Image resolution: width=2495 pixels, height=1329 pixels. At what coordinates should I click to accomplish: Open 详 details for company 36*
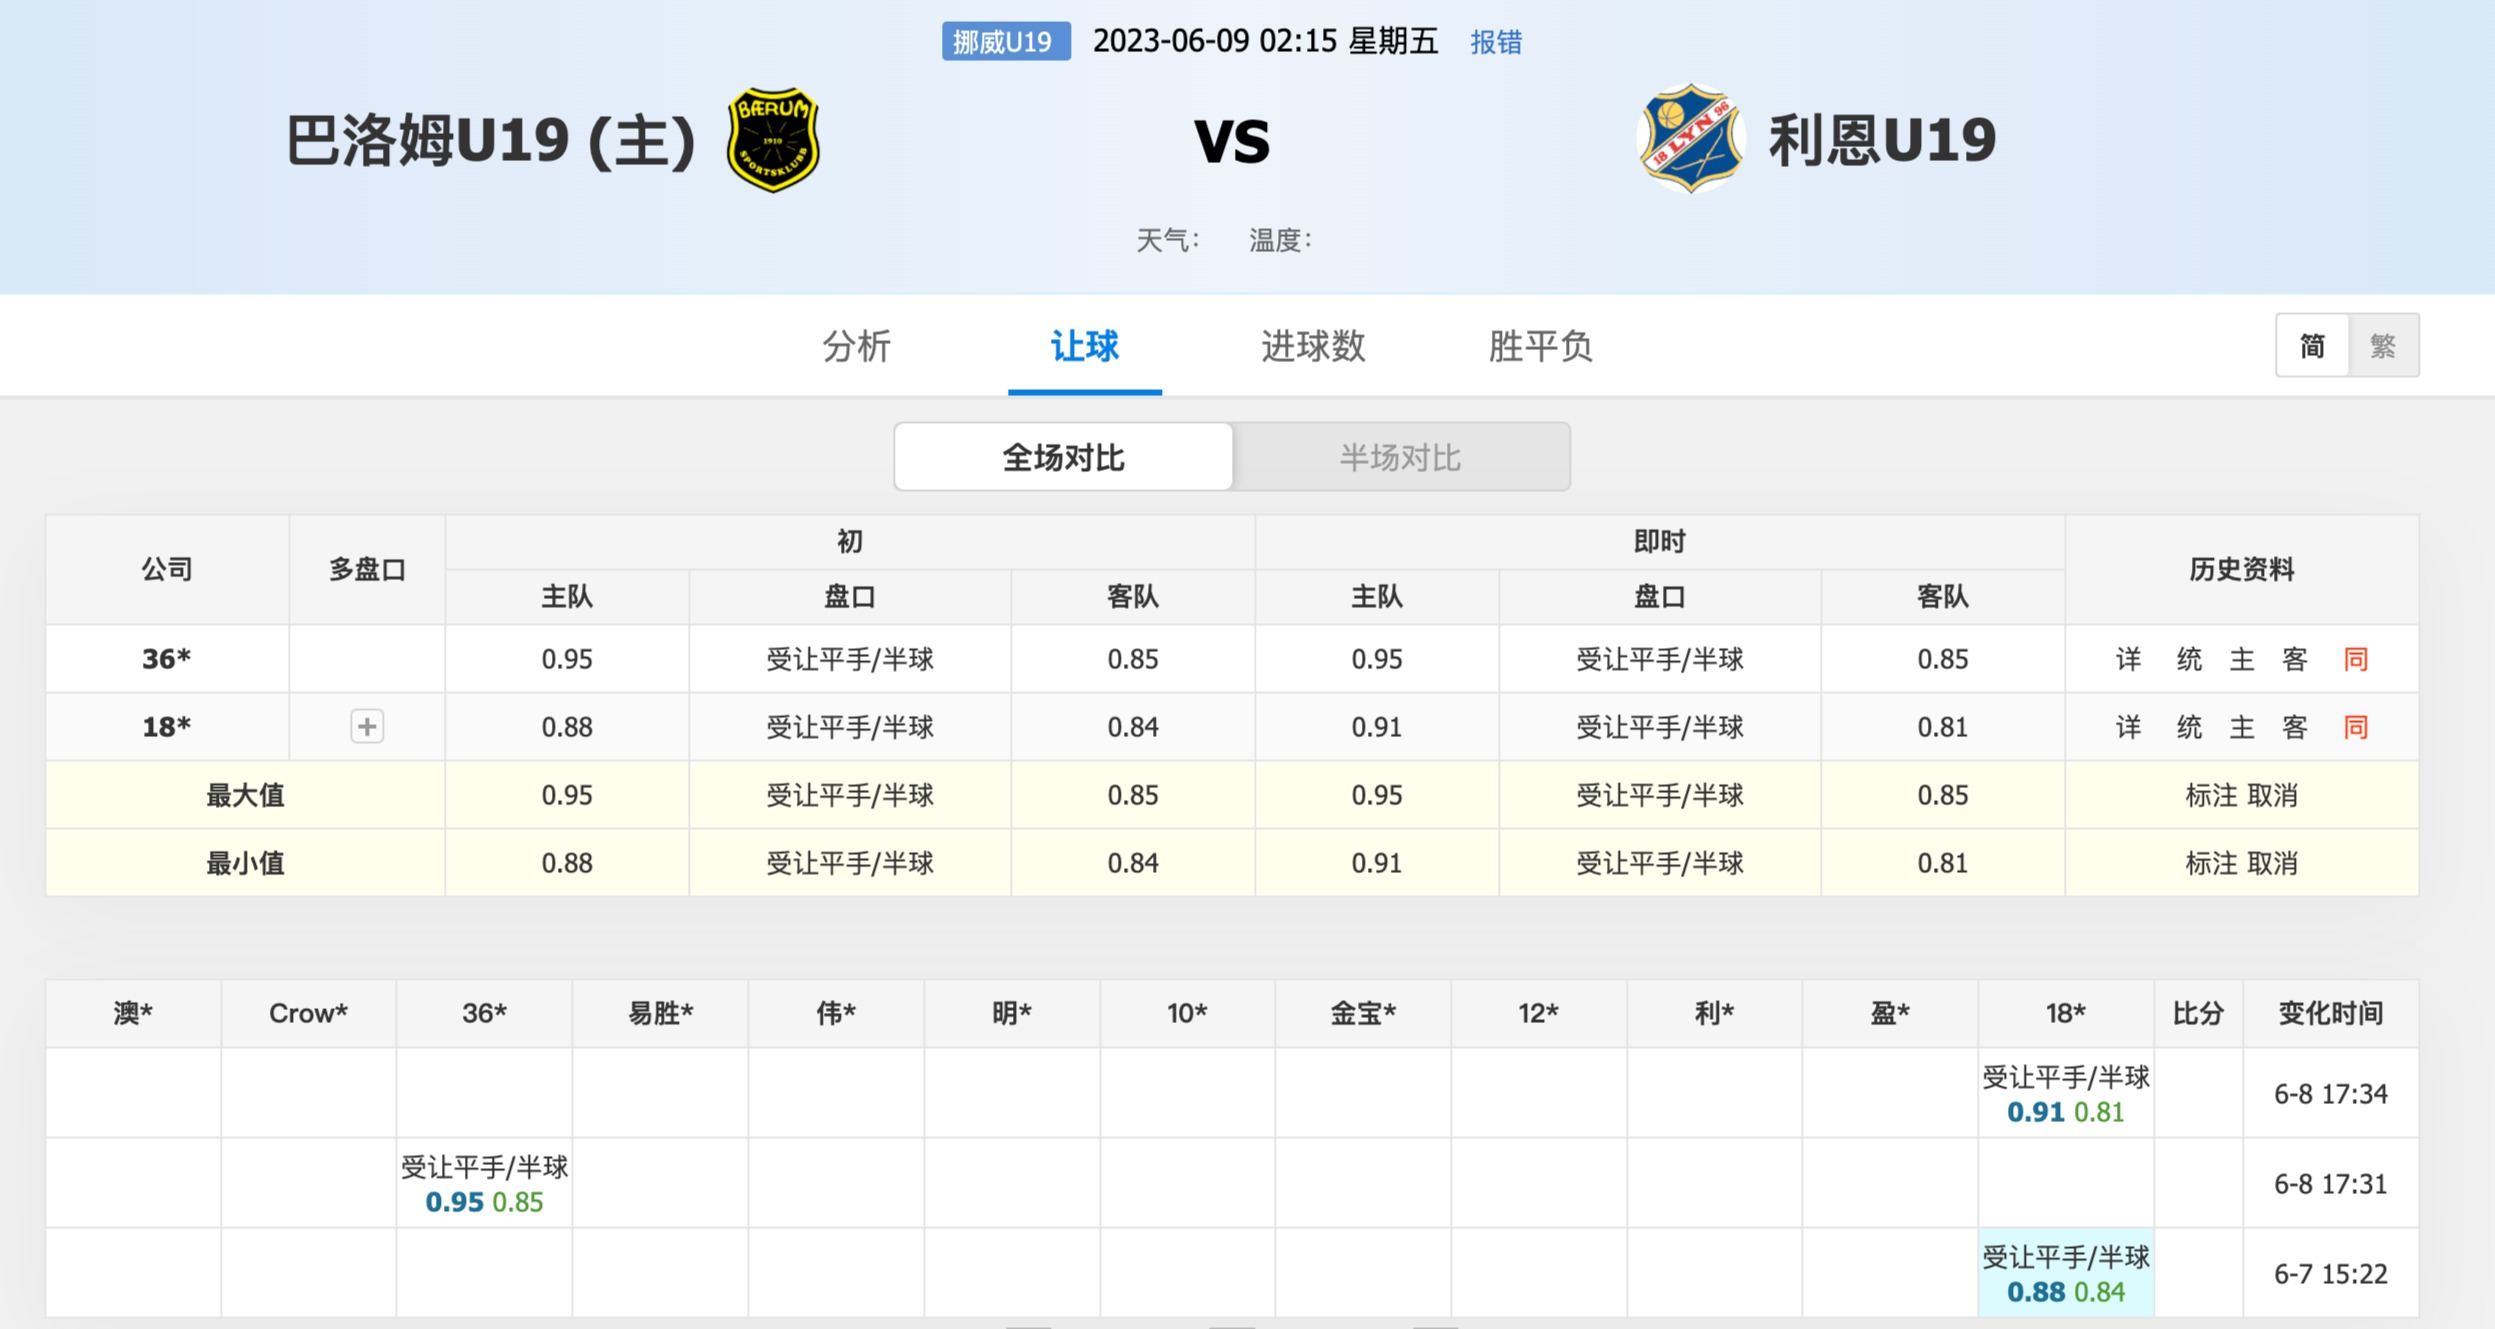[2128, 659]
